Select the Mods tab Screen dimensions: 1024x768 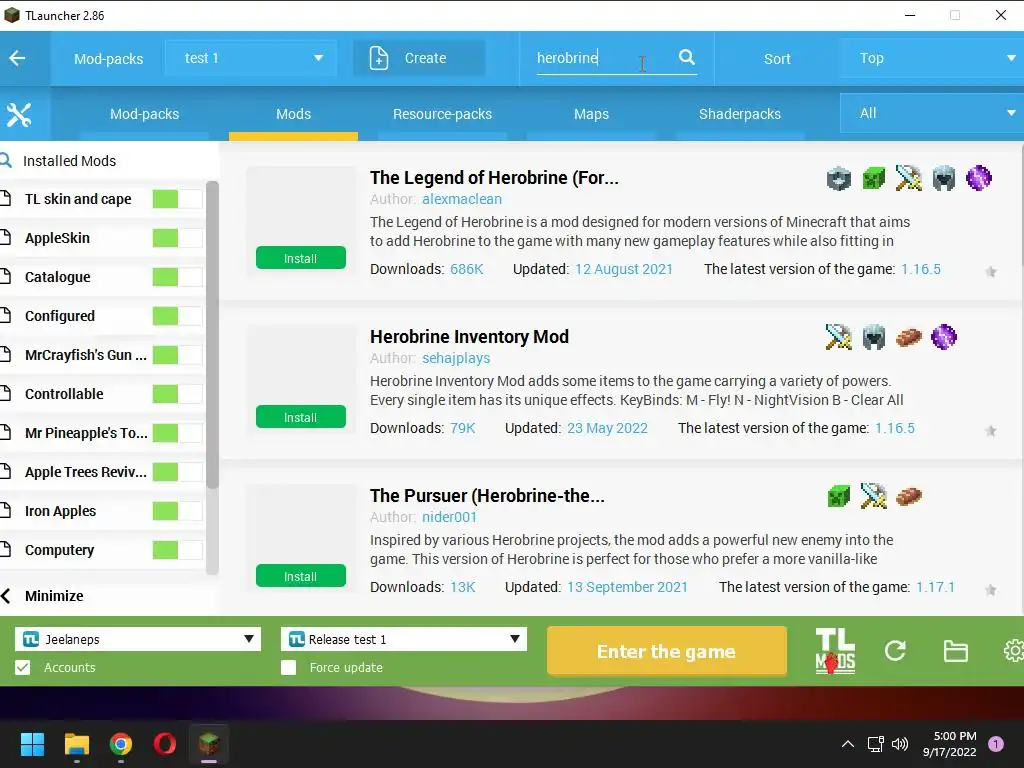click(293, 114)
